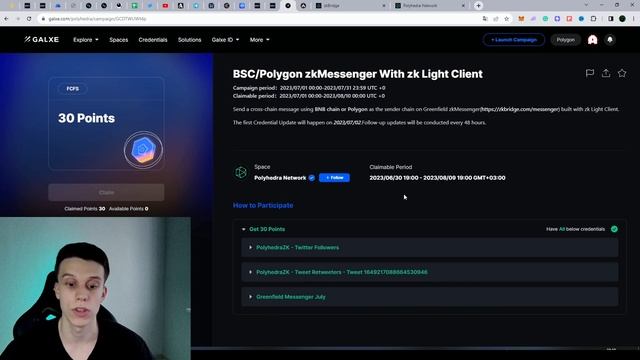Open the notifications bell
Screen dimensions: 640x360
pyautogui.click(x=610, y=40)
